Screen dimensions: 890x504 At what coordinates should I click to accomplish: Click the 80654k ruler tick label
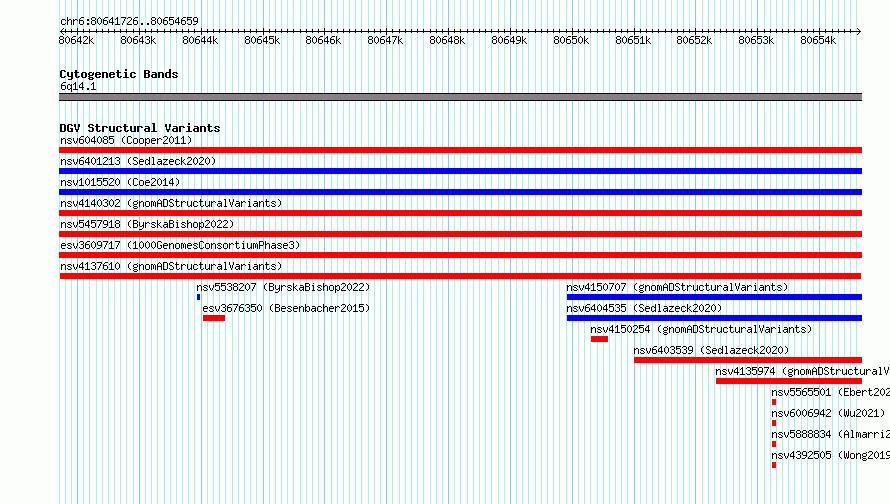818,40
